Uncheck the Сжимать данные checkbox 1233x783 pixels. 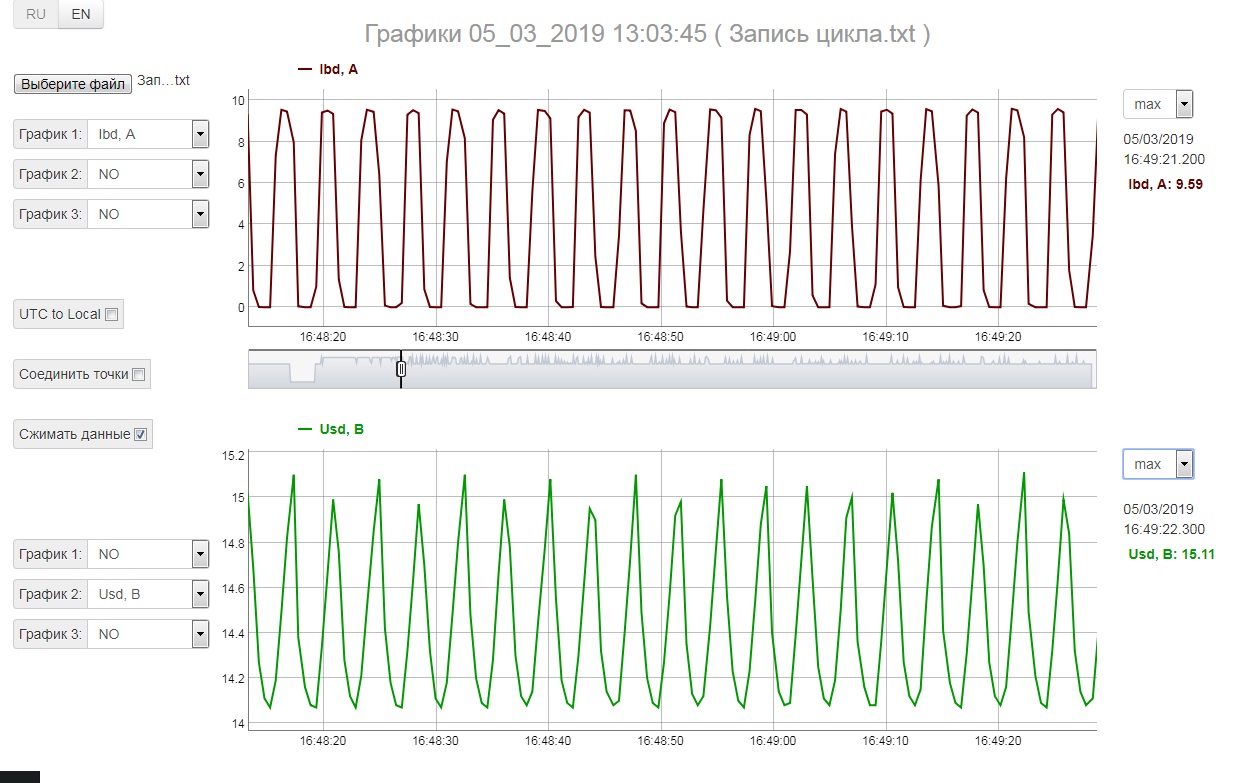point(141,434)
